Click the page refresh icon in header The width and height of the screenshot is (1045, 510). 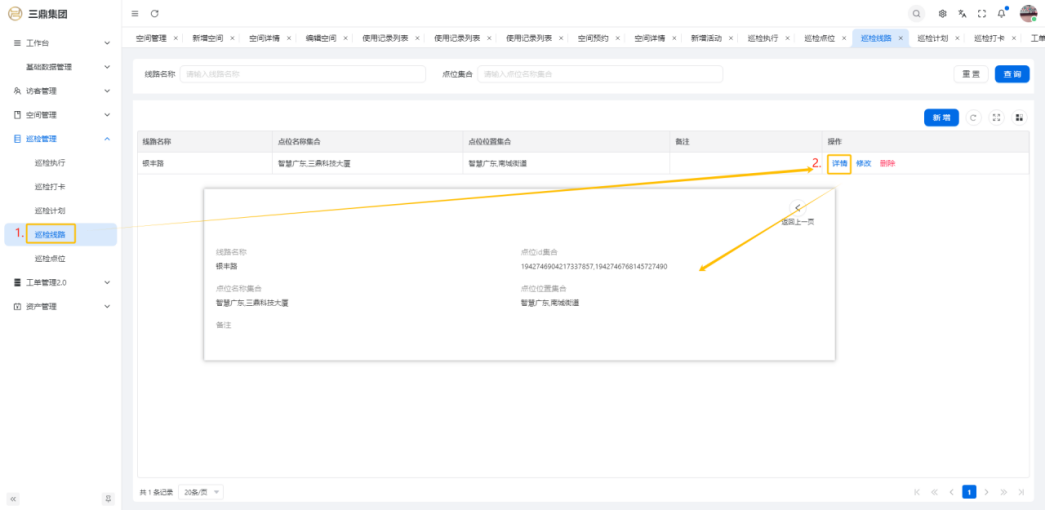pyautogui.click(x=154, y=13)
